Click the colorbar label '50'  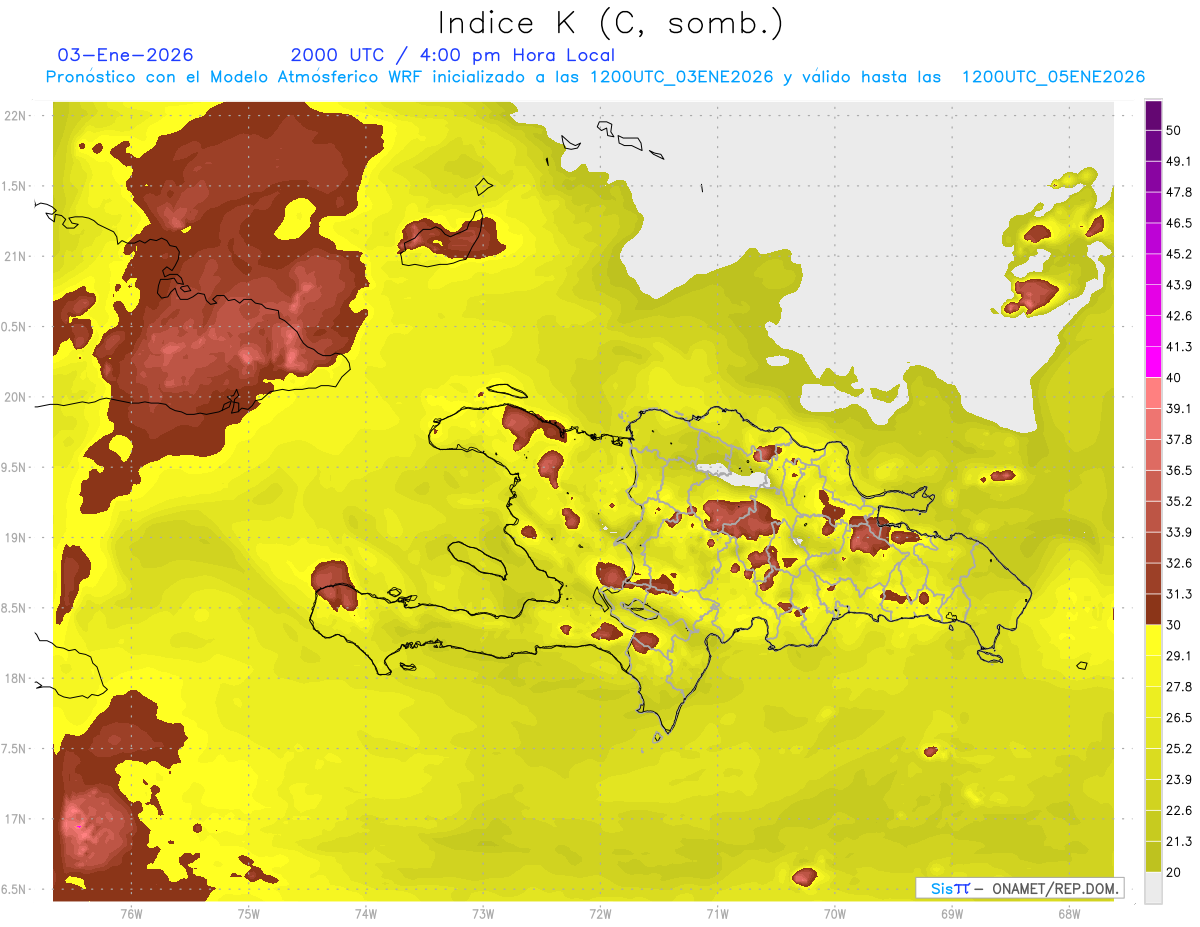point(1175,131)
